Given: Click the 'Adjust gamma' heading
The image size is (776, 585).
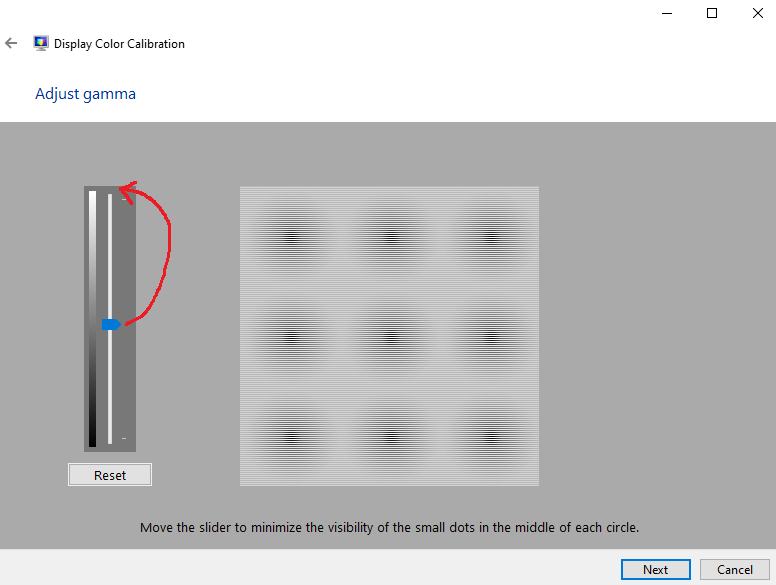Looking at the screenshot, I should click(85, 94).
